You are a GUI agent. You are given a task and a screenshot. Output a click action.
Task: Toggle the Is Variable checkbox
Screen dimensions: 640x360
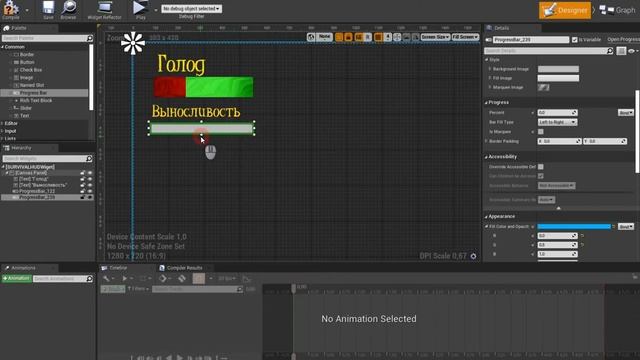point(574,40)
